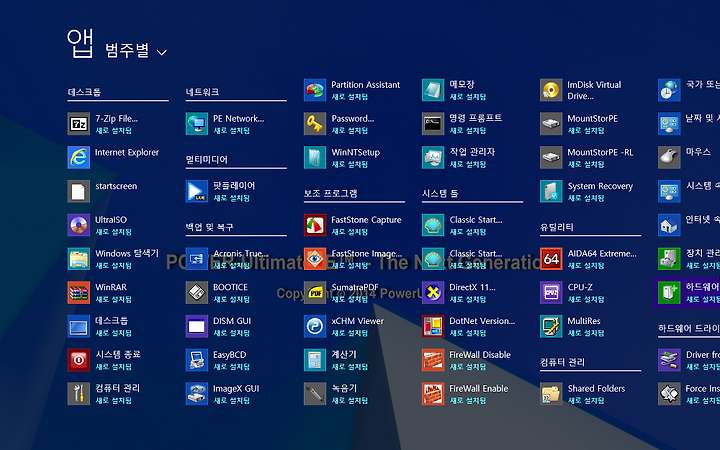Select the 네트워크 category header
The height and width of the screenshot is (450, 720).
(202, 92)
